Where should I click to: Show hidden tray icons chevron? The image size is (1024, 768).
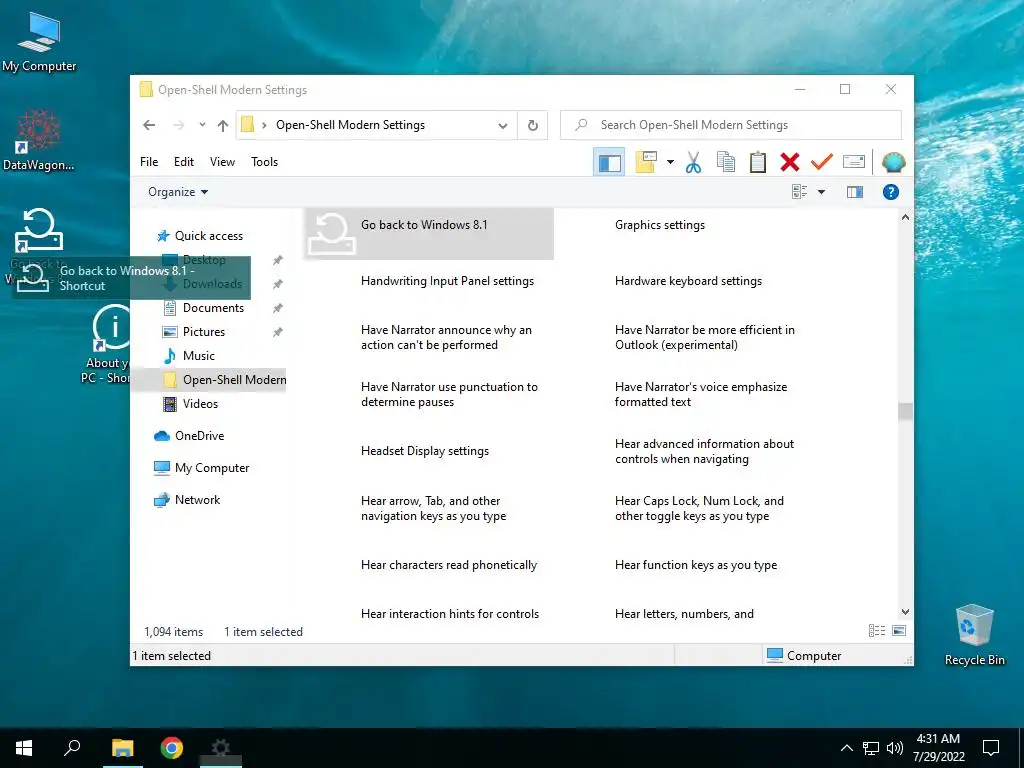[x=846, y=748]
